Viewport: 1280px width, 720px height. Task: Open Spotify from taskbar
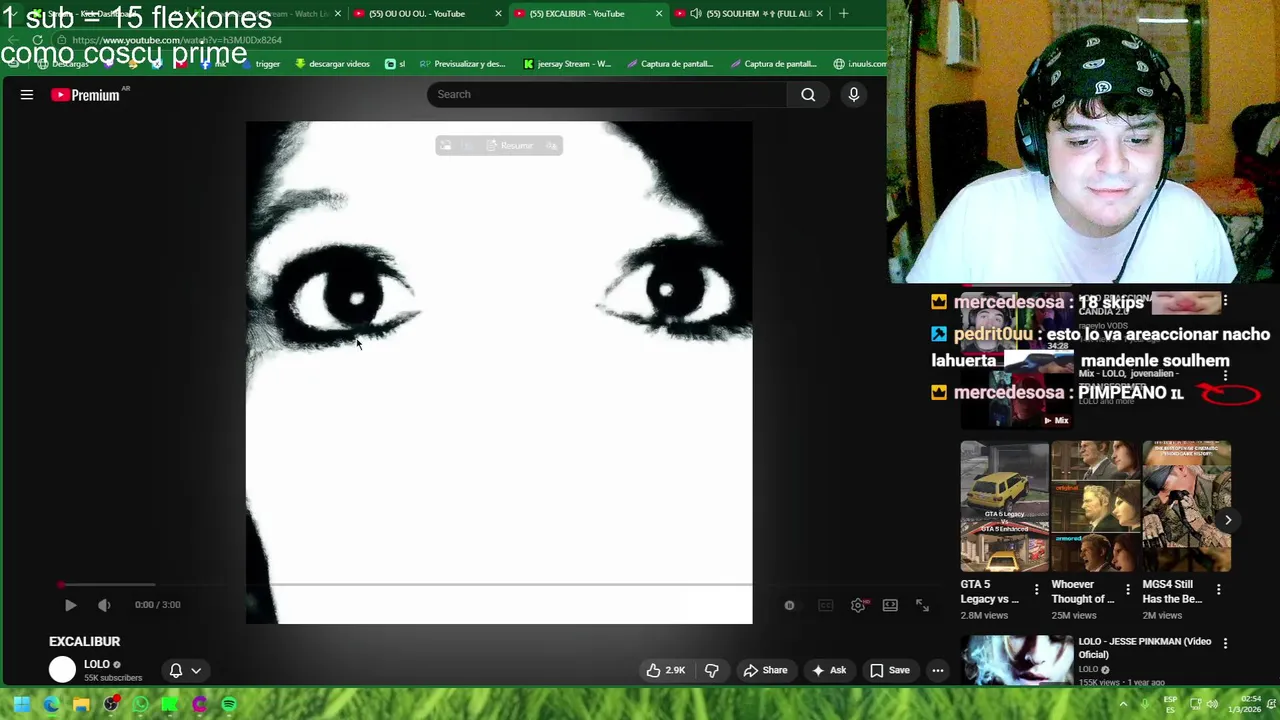229,705
